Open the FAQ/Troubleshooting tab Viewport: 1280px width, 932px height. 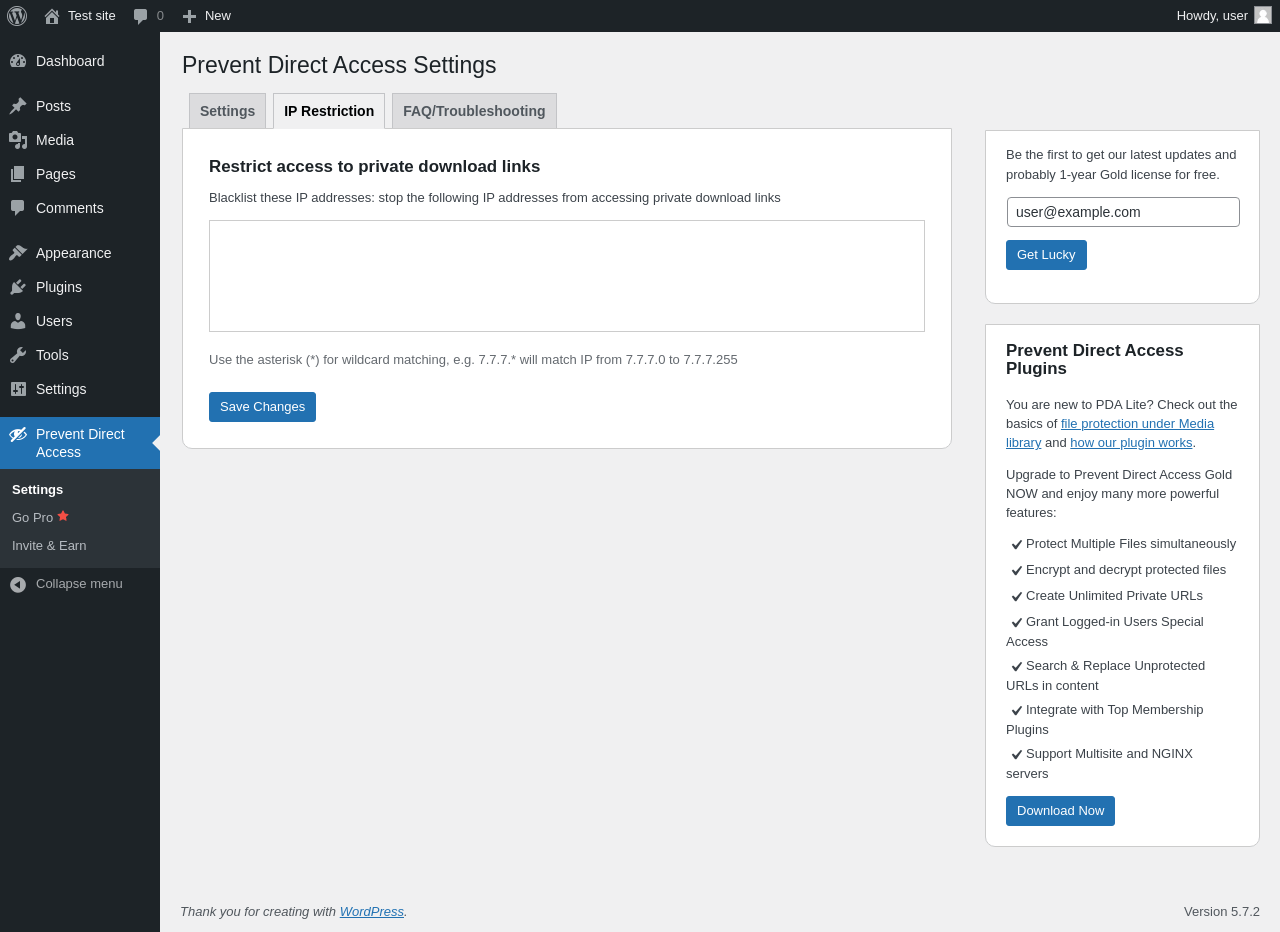pos(474,111)
